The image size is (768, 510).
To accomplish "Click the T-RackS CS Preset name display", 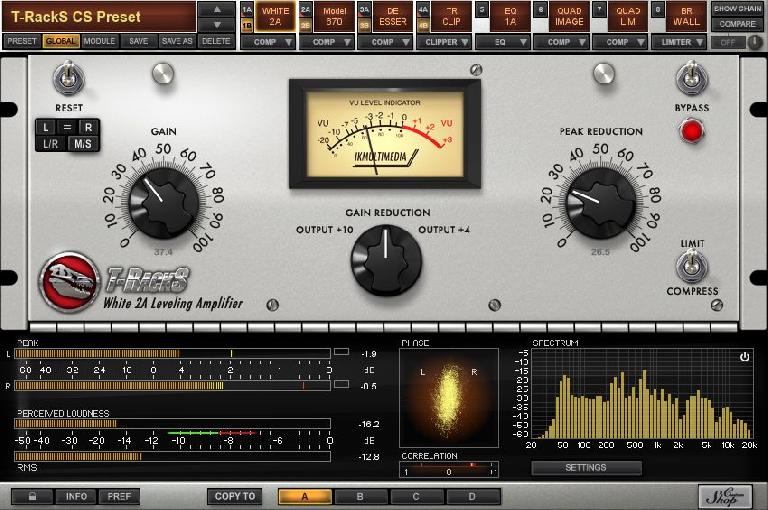I will pyautogui.click(x=99, y=17).
